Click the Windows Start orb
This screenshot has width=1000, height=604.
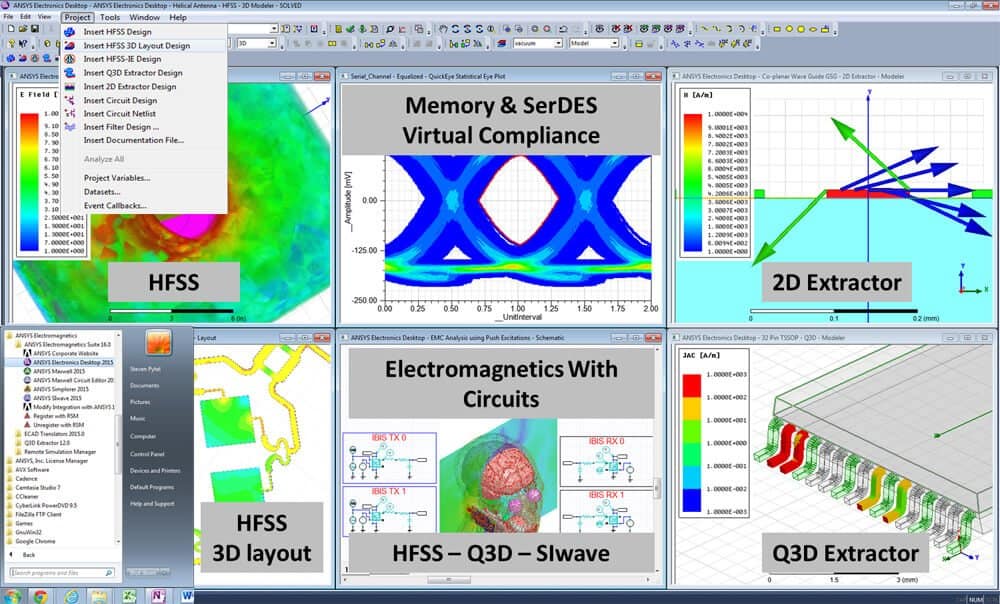tap(13, 598)
